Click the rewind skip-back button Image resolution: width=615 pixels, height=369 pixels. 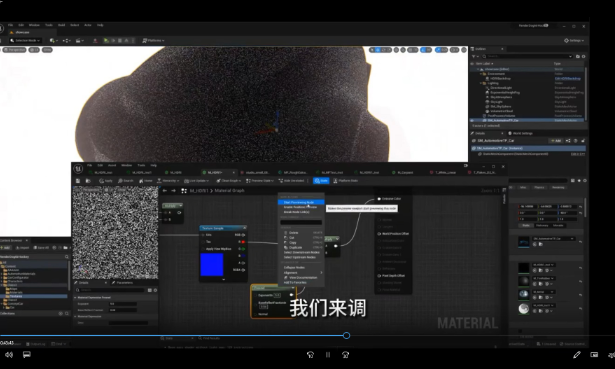[310, 355]
